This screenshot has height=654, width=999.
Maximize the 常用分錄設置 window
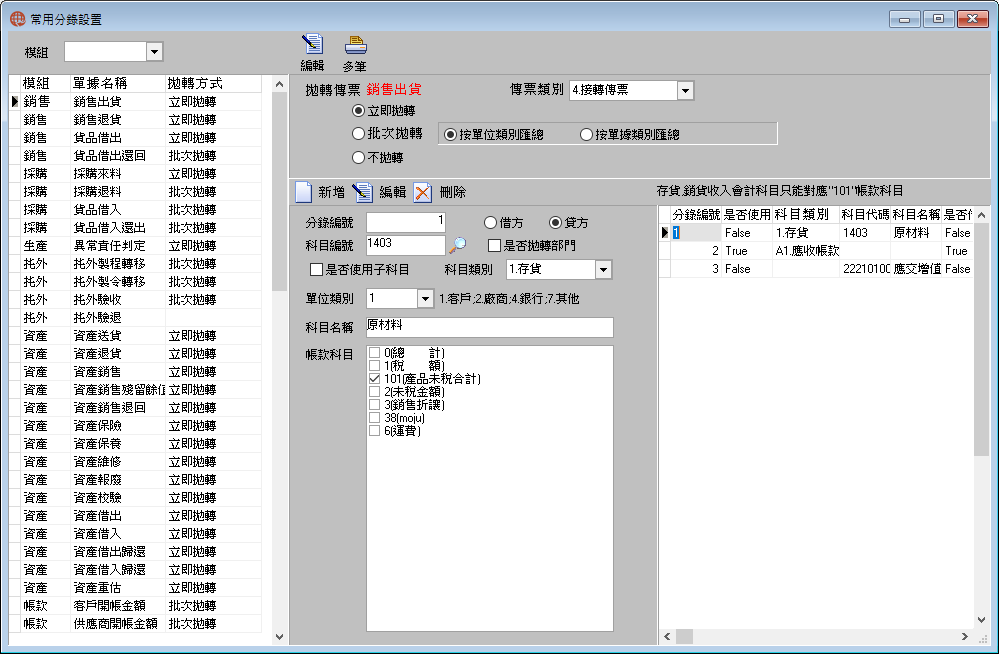coord(938,19)
